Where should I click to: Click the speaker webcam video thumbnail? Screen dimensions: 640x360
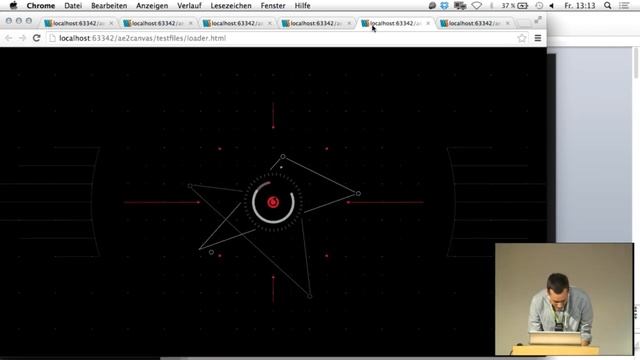(x=564, y=299)
